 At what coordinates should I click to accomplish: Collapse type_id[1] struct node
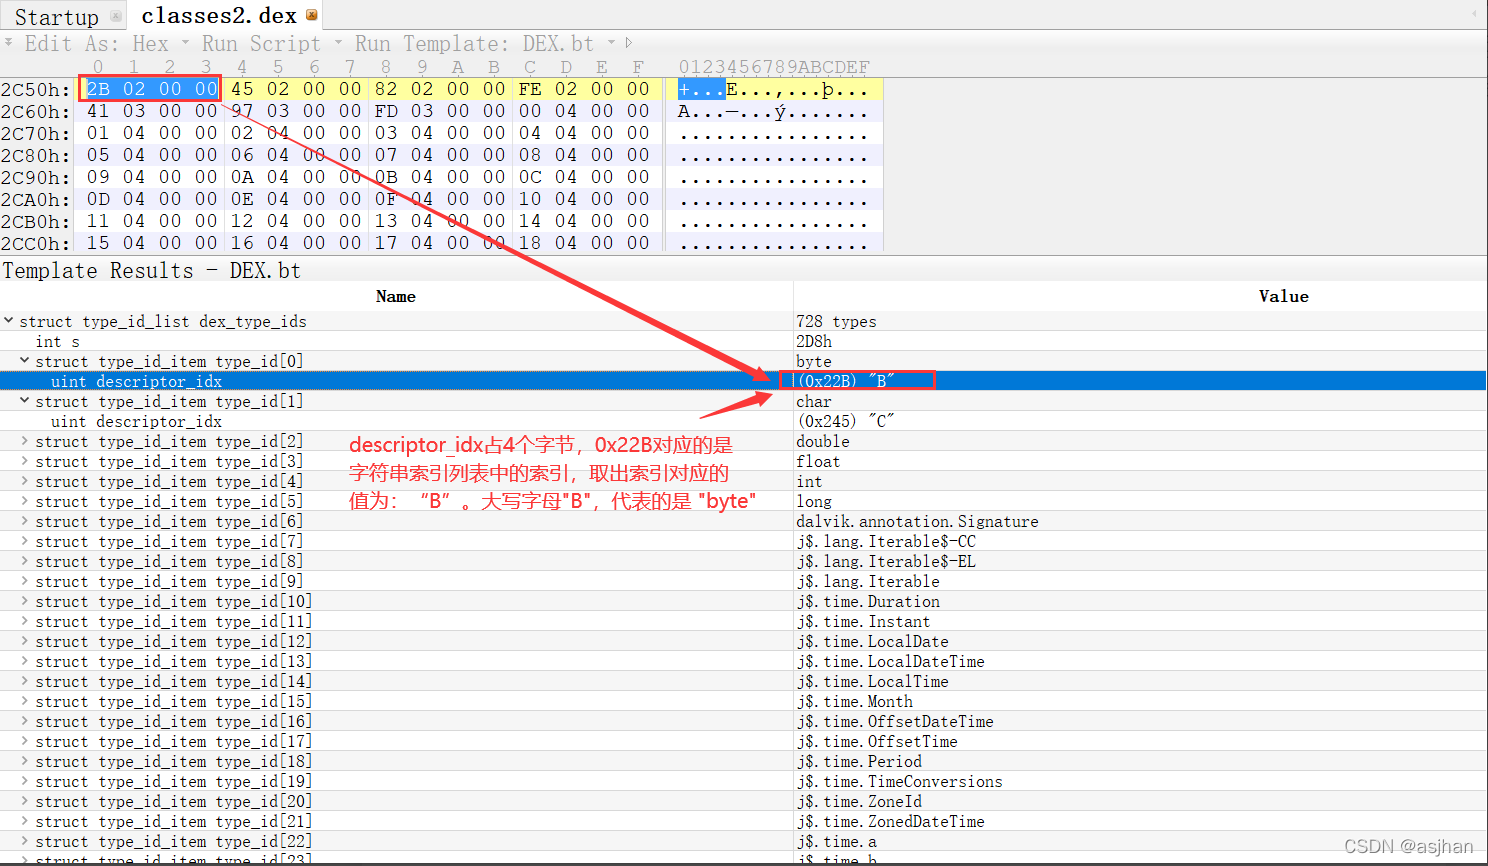tap(25, 401)
